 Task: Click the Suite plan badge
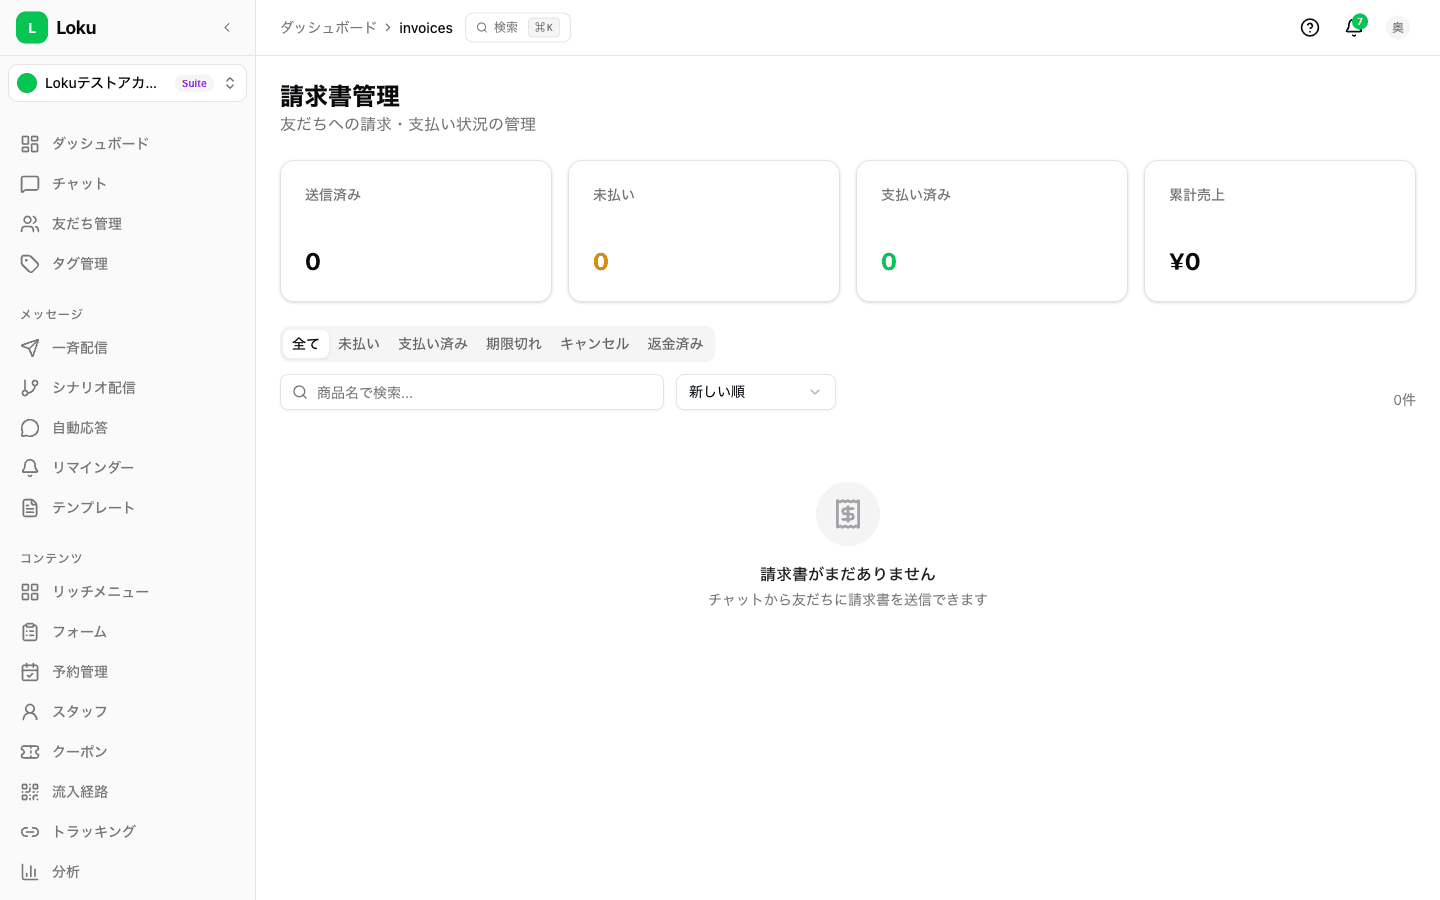194,83
